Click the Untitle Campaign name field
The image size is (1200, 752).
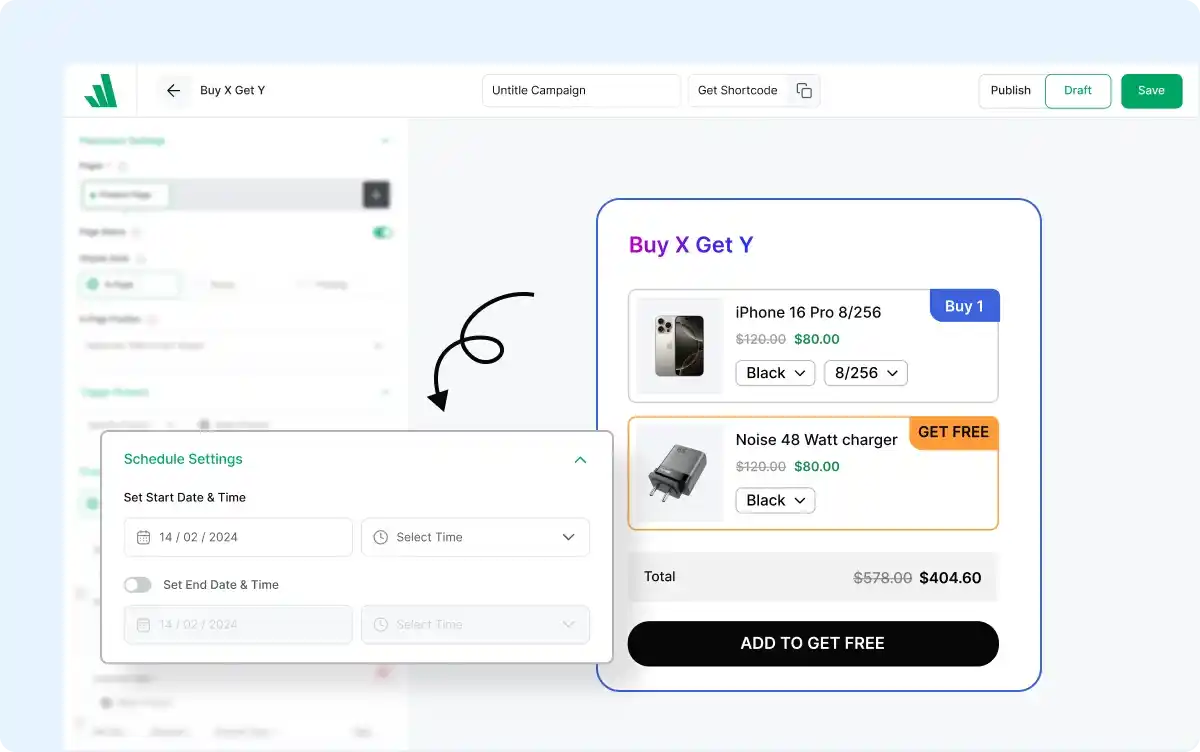tap(581, 91)
